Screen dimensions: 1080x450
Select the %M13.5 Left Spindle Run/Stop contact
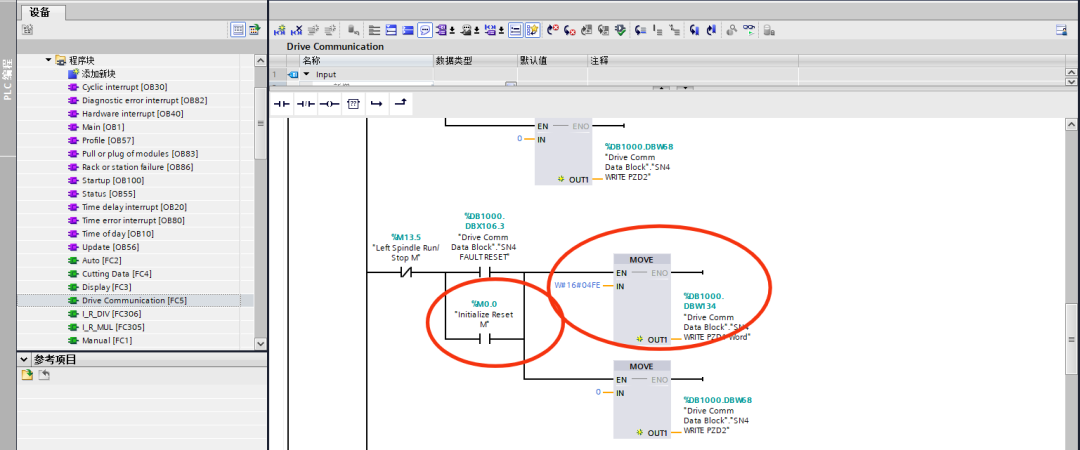tap(406, 272)
